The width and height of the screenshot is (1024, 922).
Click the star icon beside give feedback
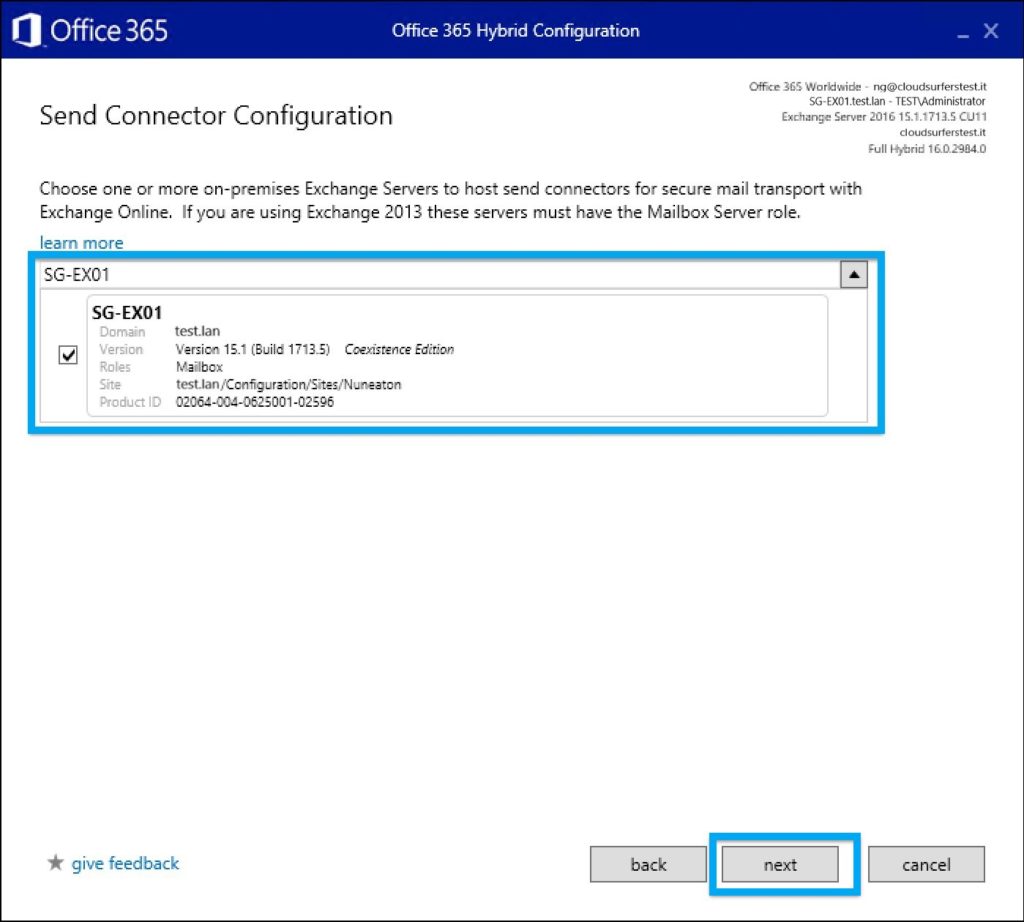click(56, 863)
